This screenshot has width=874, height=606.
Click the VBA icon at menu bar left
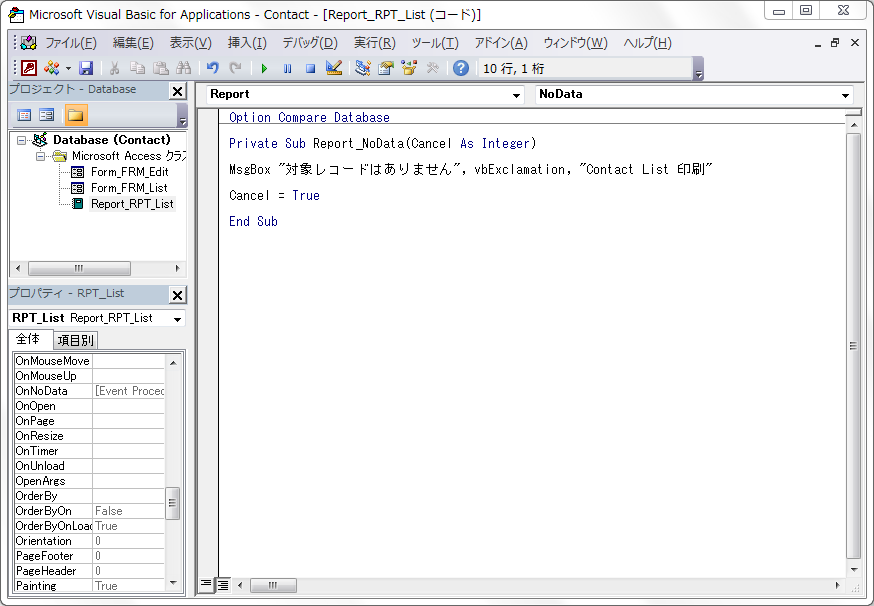[28, 42]
